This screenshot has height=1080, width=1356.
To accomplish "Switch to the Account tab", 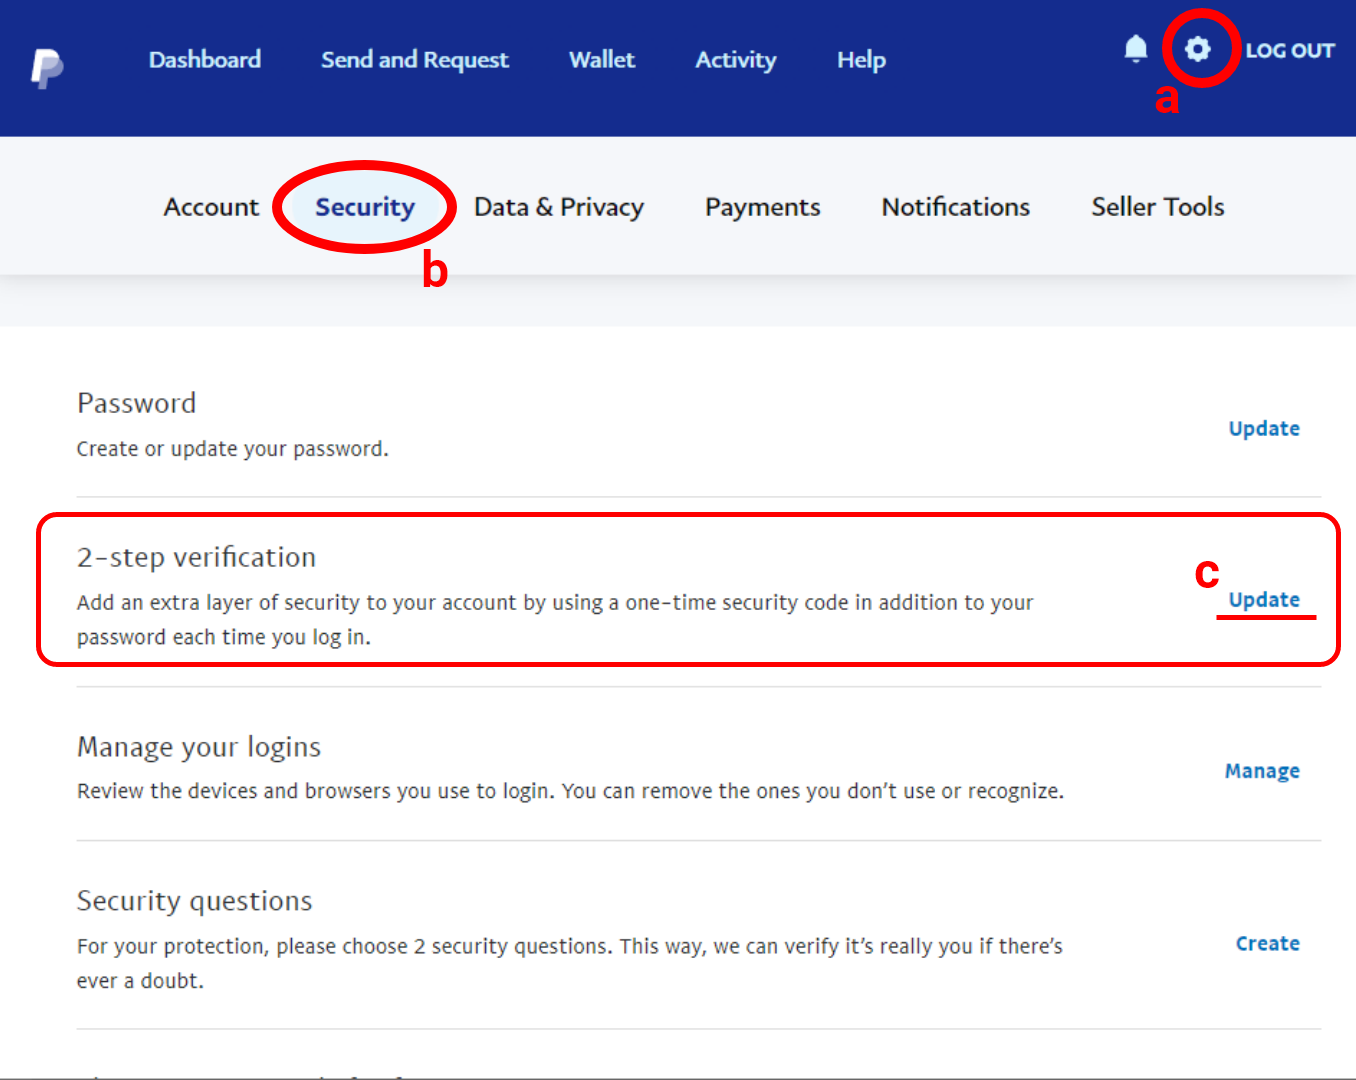I will pos(211,207).
